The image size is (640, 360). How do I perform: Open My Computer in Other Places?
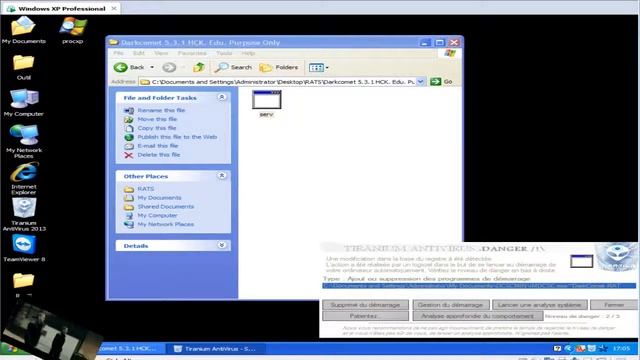[157, 216]
